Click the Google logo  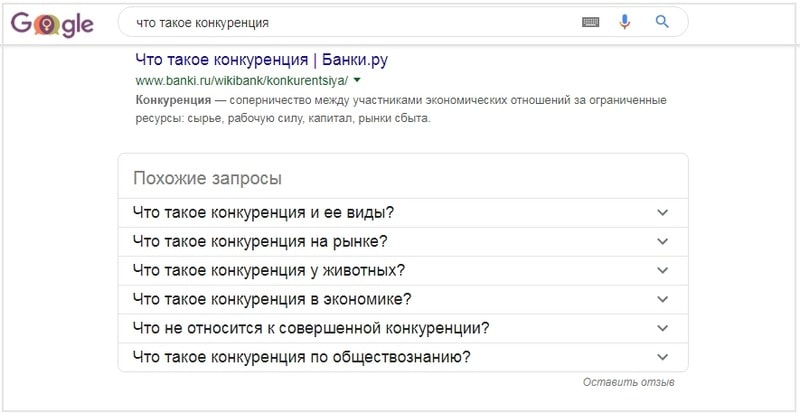[x=53, y=24]
